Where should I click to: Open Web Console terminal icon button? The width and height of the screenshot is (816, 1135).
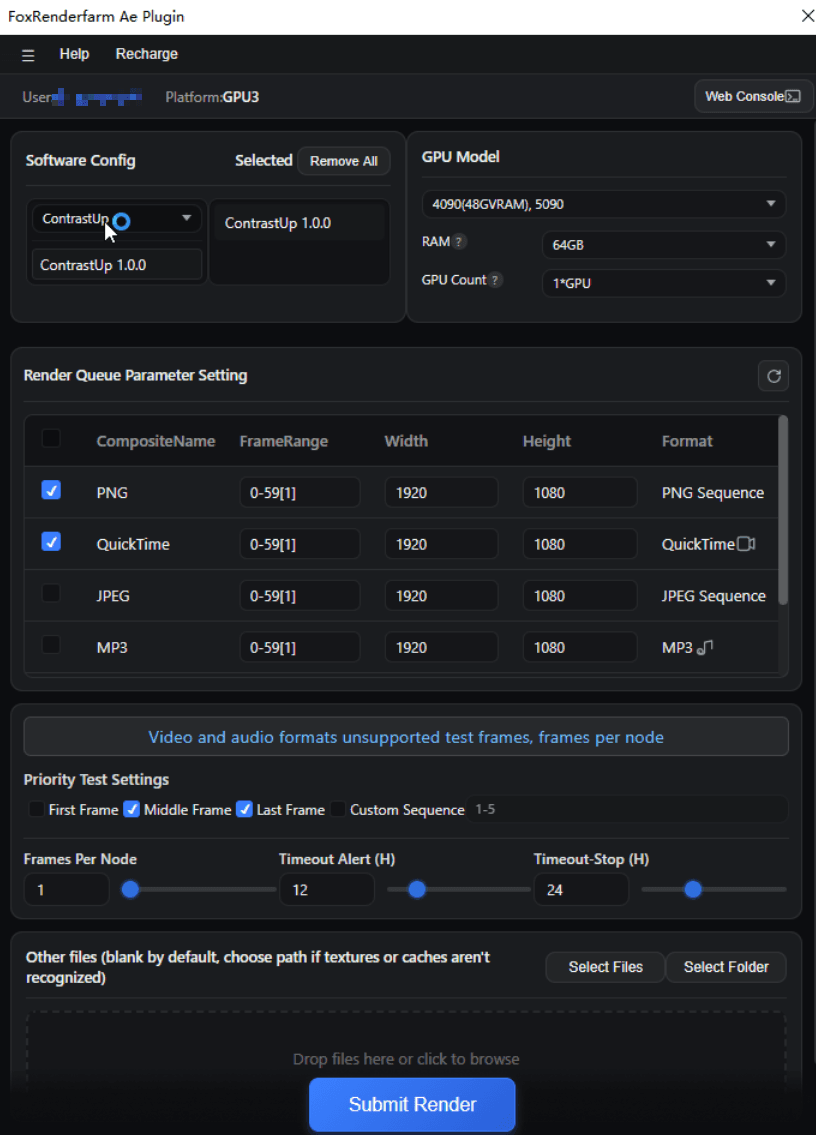[x=753, y=97]
